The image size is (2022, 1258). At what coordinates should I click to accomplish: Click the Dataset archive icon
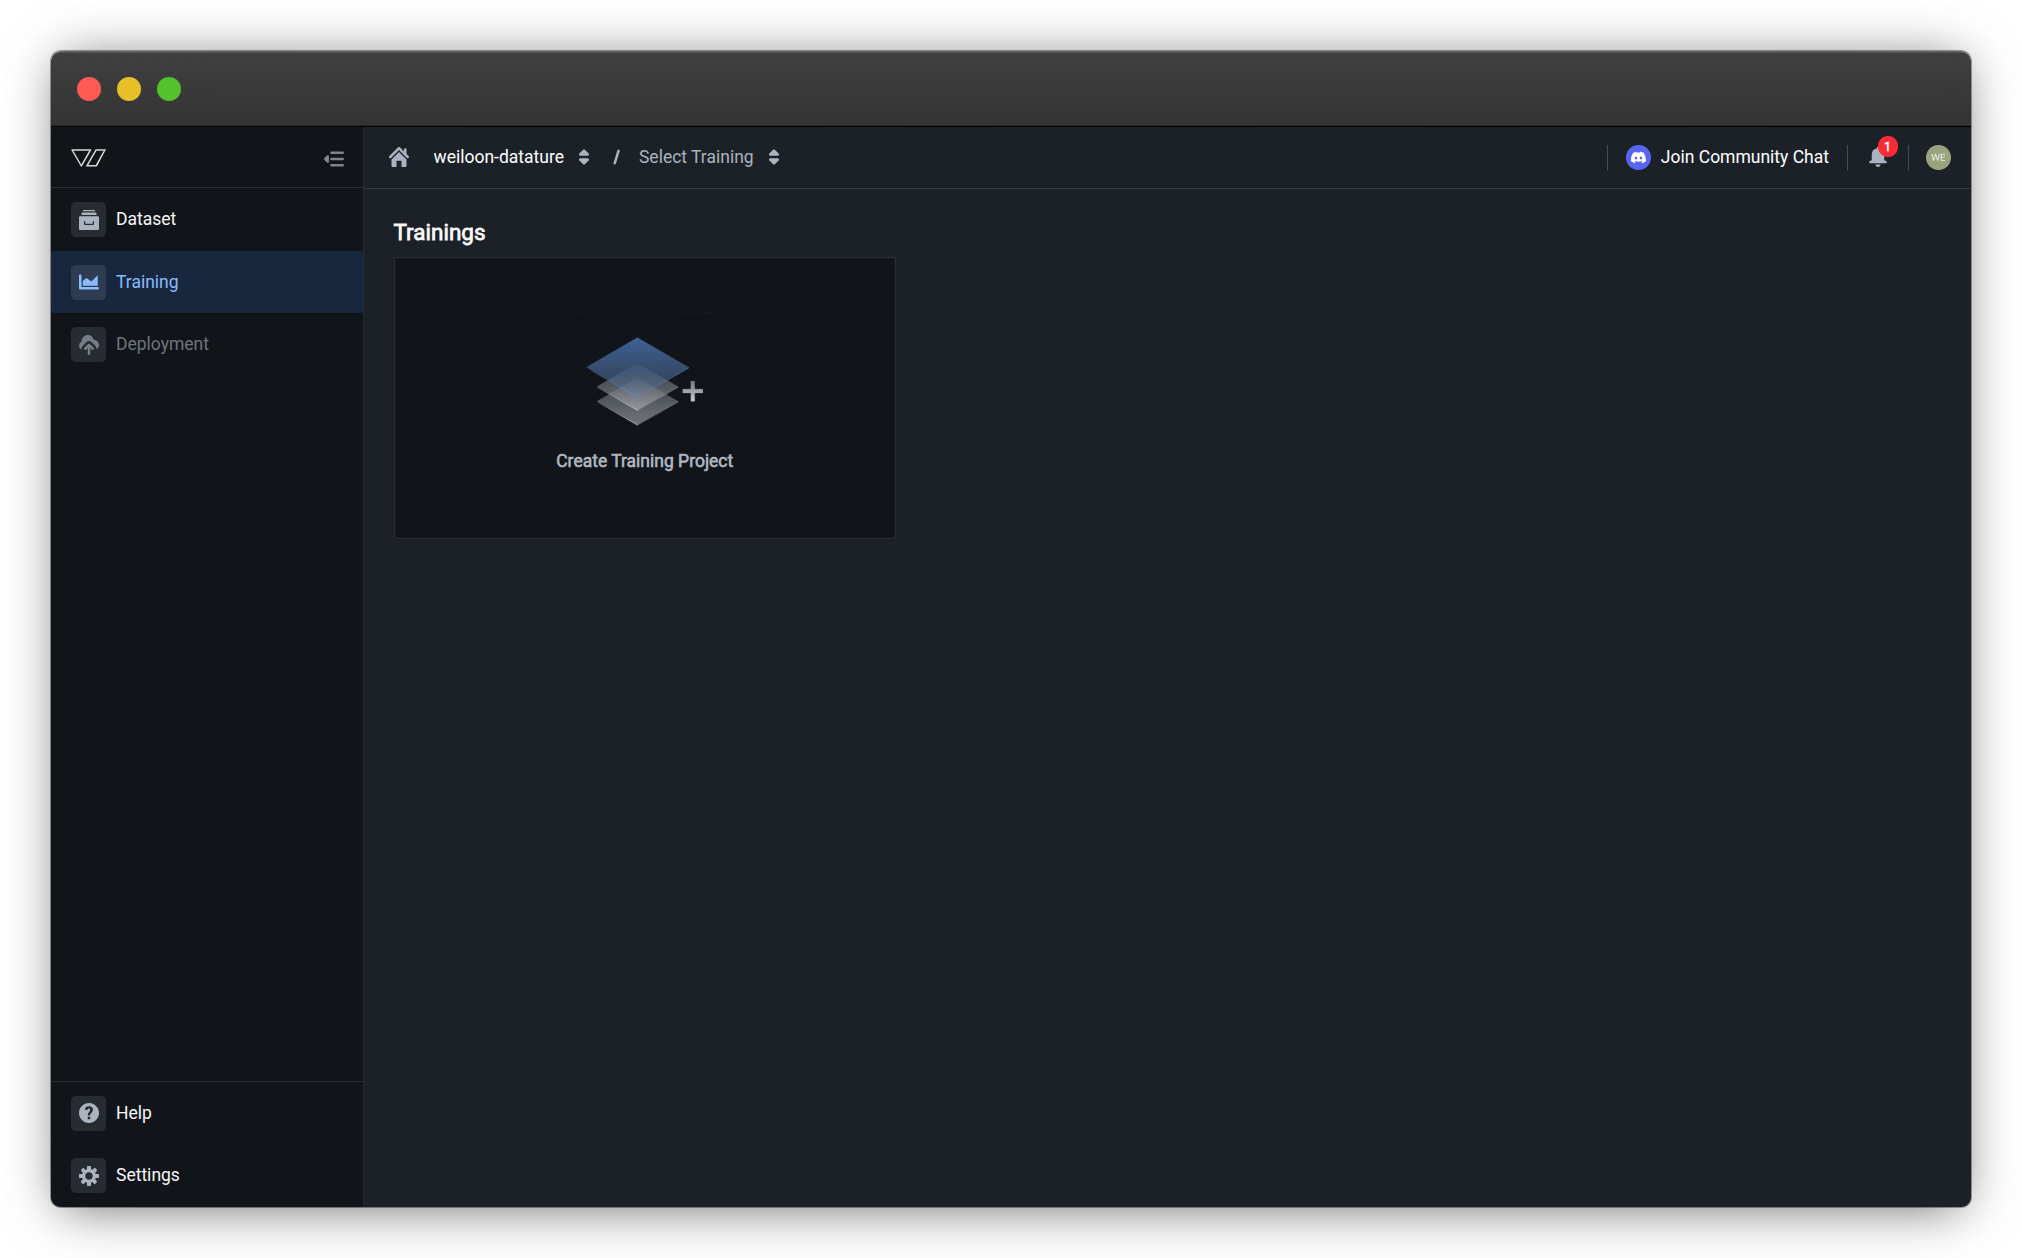[88, 219]
